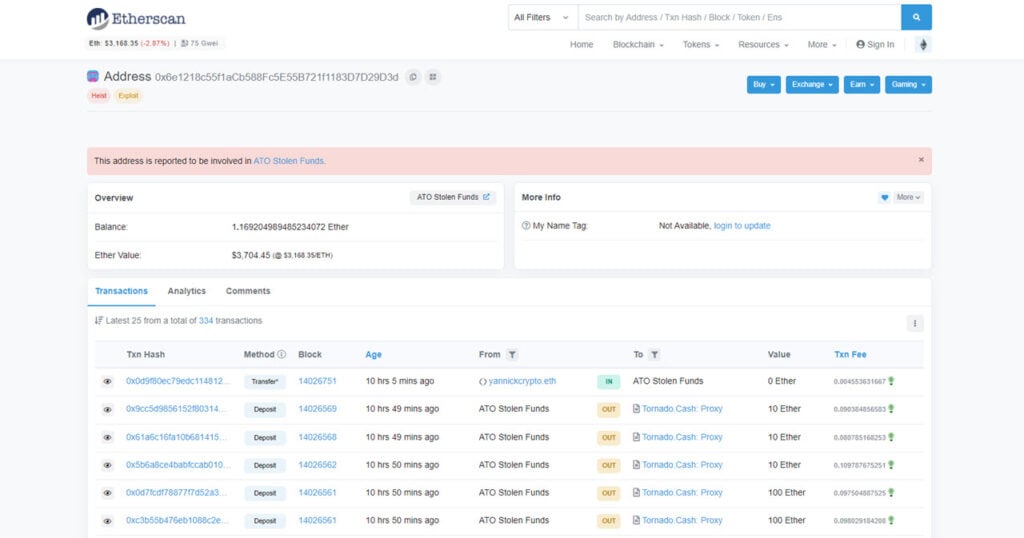Click contract icon in the block 14026569 row

point(636,409)
